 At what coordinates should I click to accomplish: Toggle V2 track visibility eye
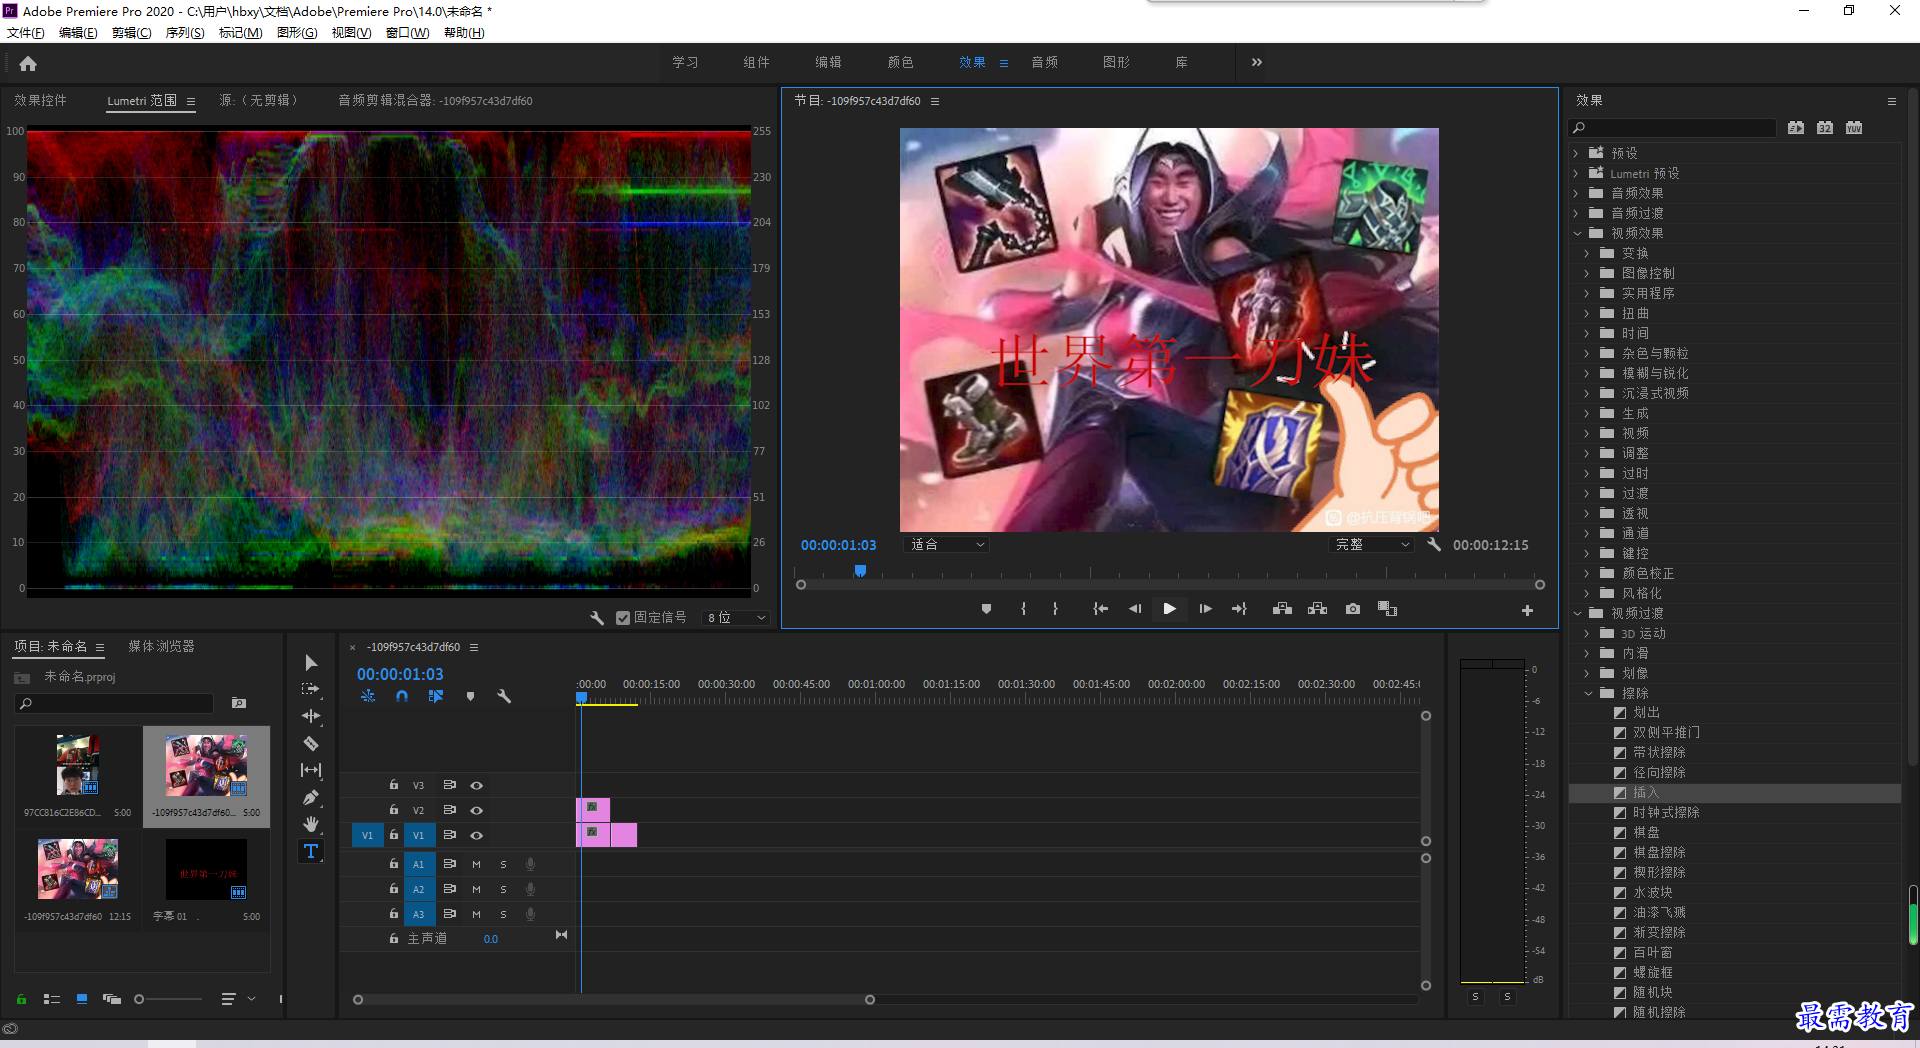pyautogui.click(x=477, y=810)
